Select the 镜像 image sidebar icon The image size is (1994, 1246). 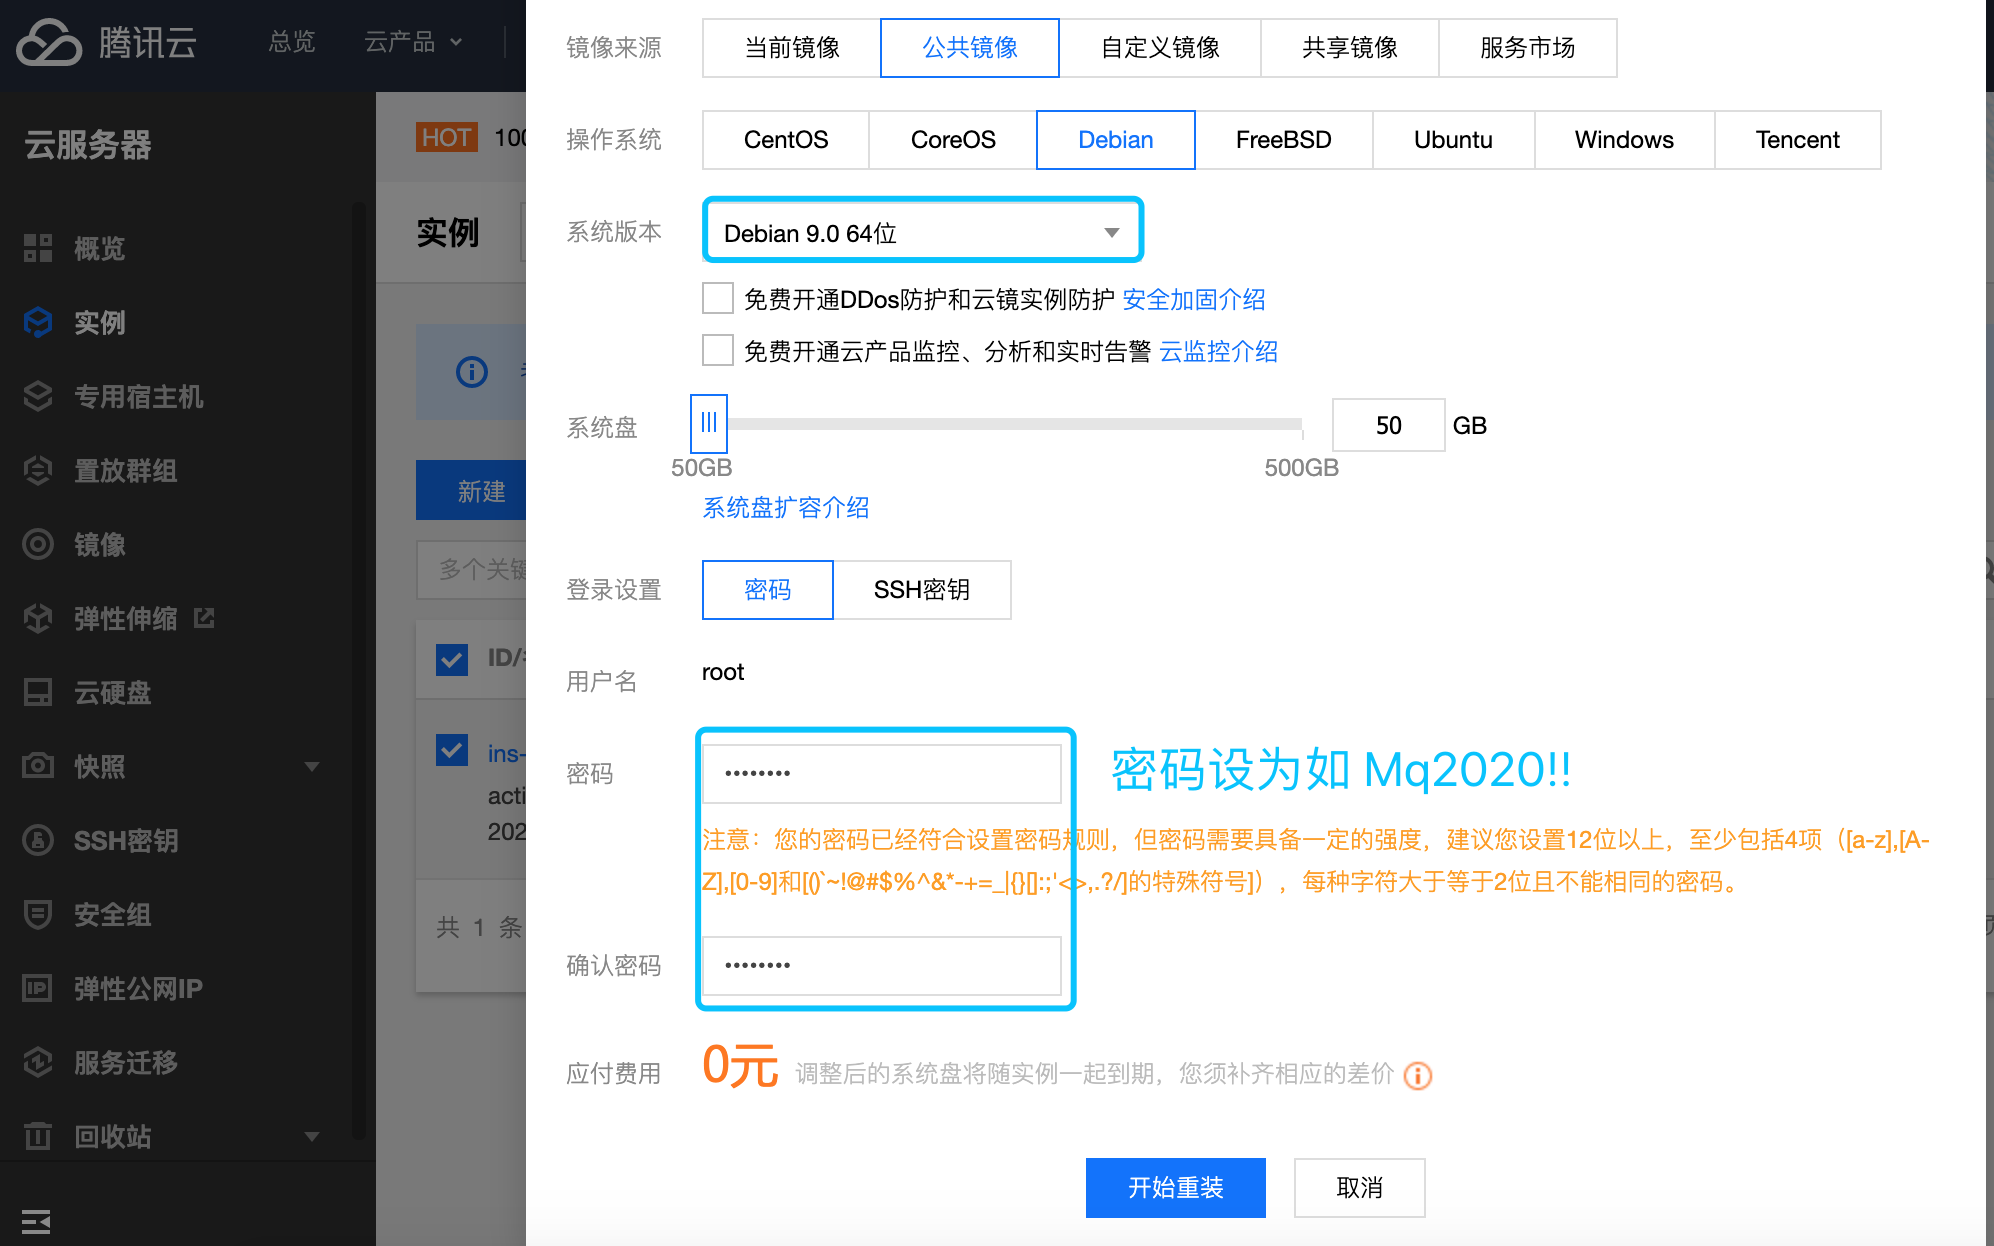(x=38, y=544)
